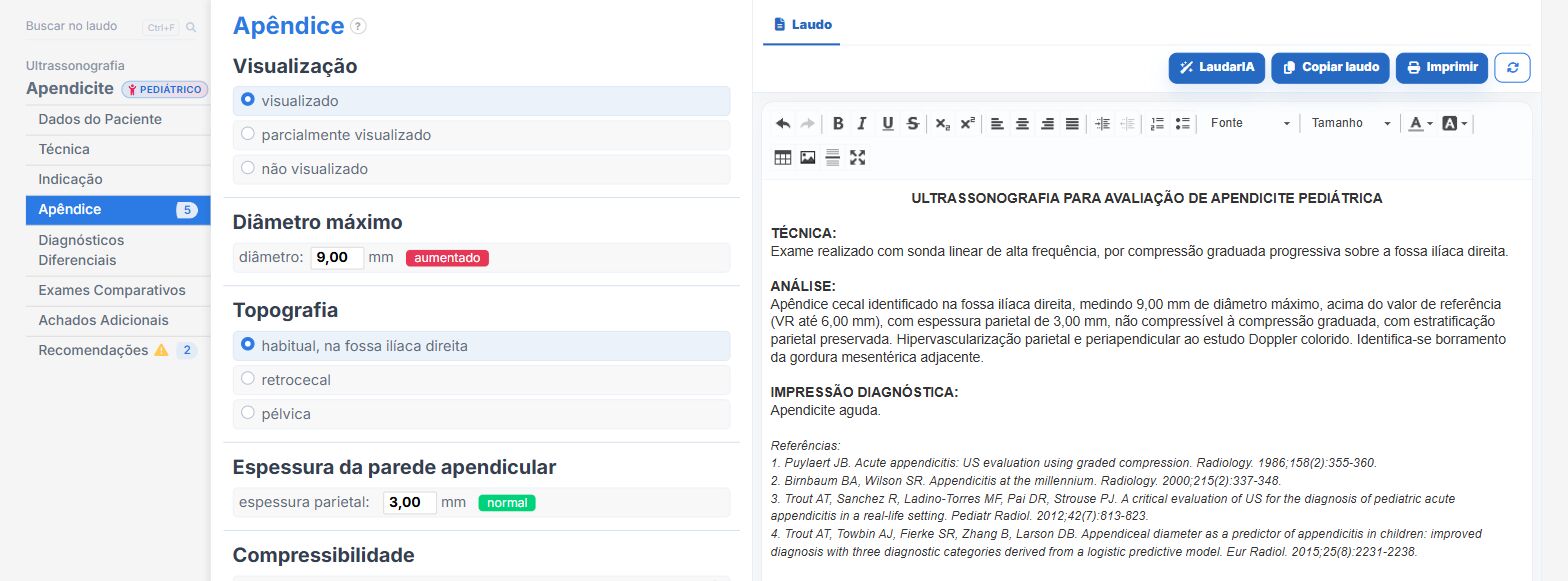
Task: Insert an image into the report
Action: point(808,157)
